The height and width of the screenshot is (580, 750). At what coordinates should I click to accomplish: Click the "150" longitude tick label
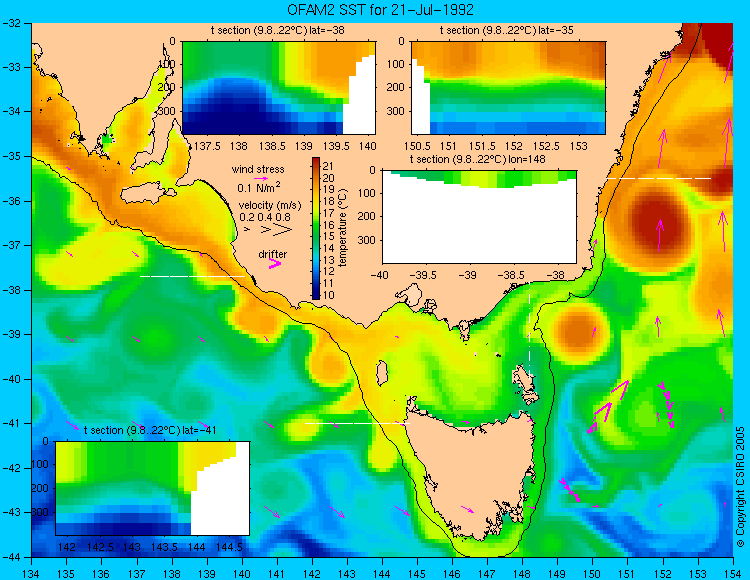tap(592, 573)
